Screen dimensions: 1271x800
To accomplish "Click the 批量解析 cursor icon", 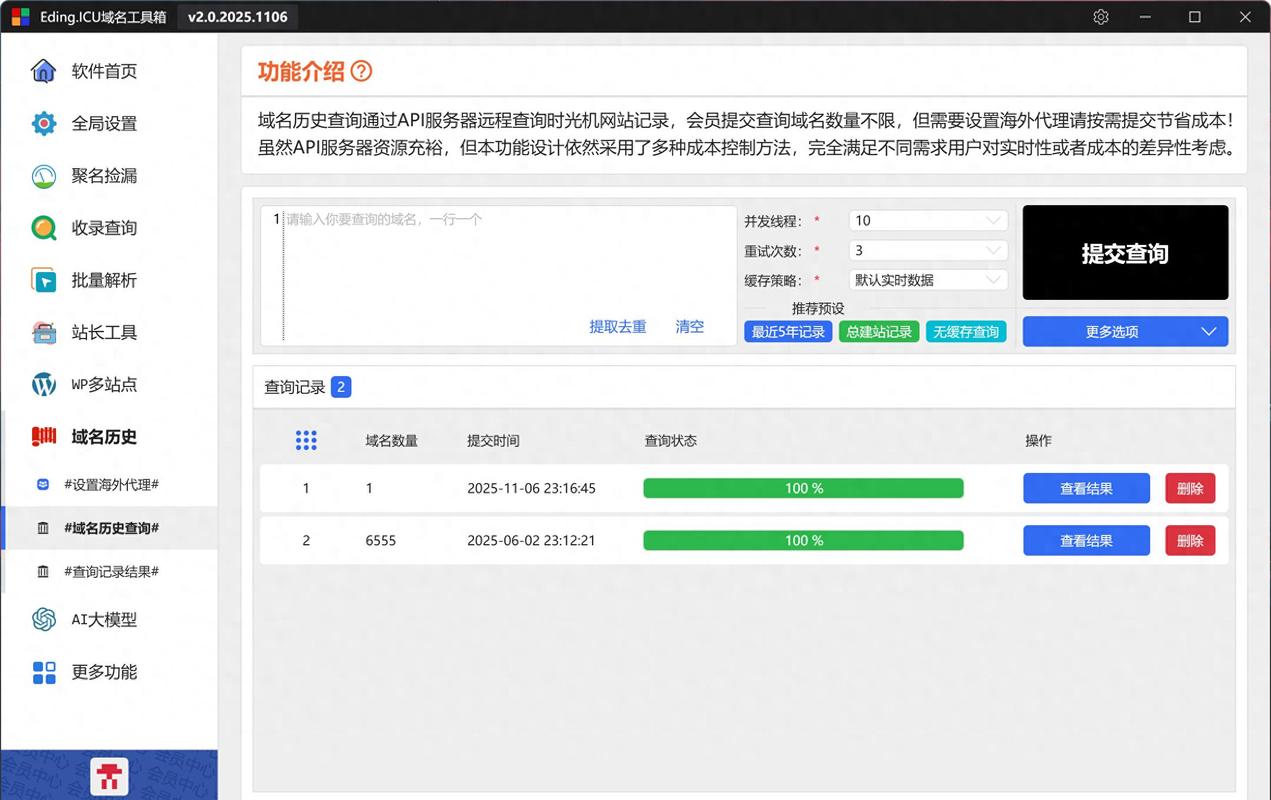I will click(44, 280).
